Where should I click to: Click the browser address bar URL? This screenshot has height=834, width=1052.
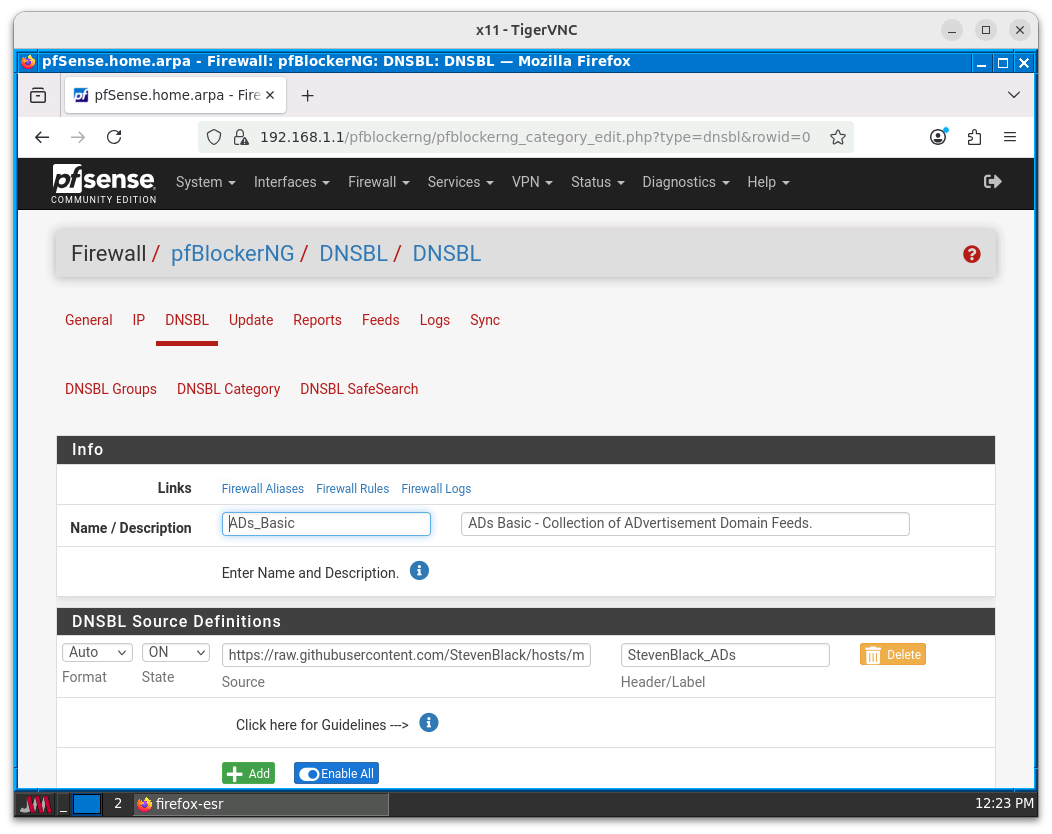point(535,138)
